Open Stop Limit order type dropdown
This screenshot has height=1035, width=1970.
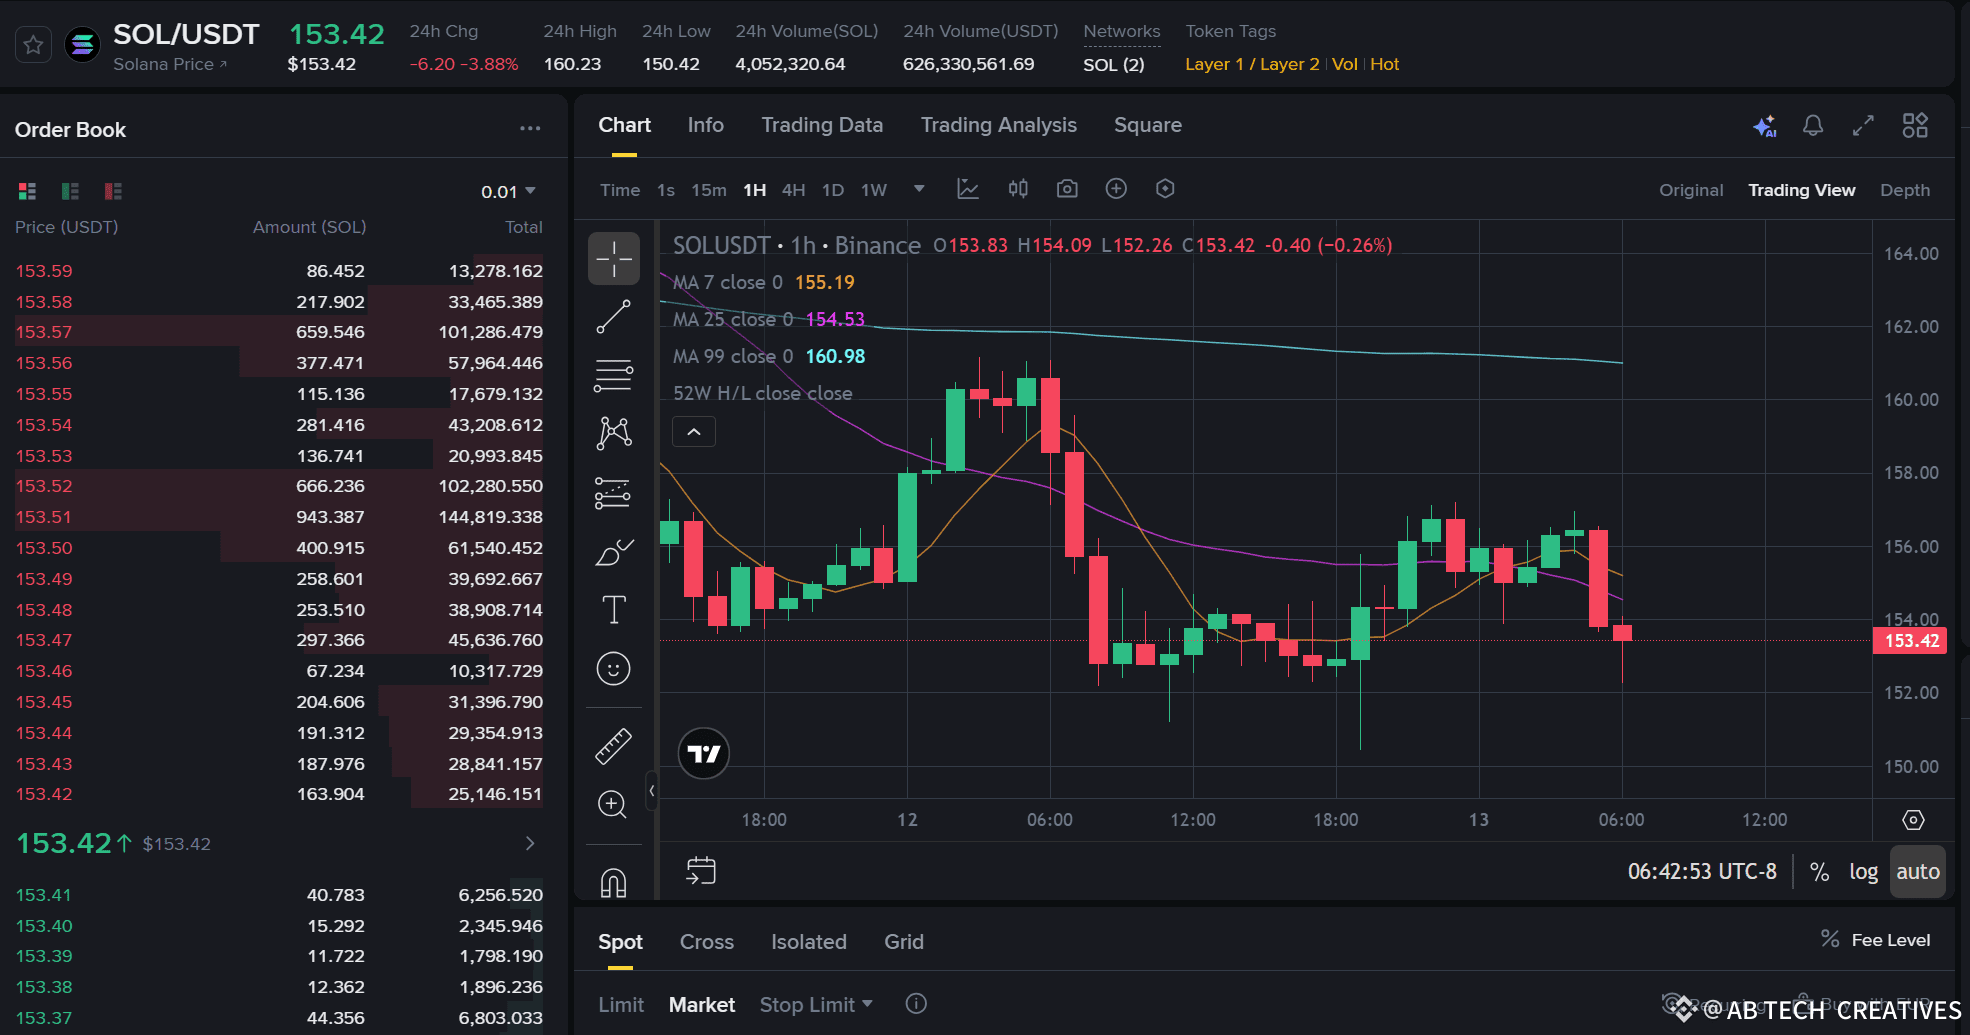coord(816,1005)
